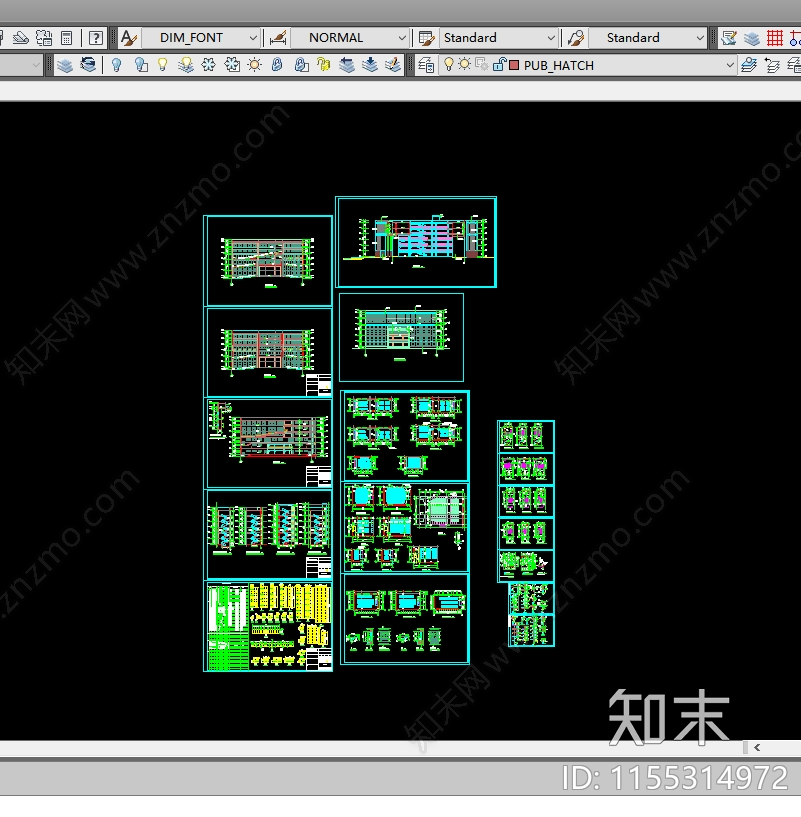Open the NORMAL dimension style dropdown
The image size is (801, 817).
coord(349,38)
